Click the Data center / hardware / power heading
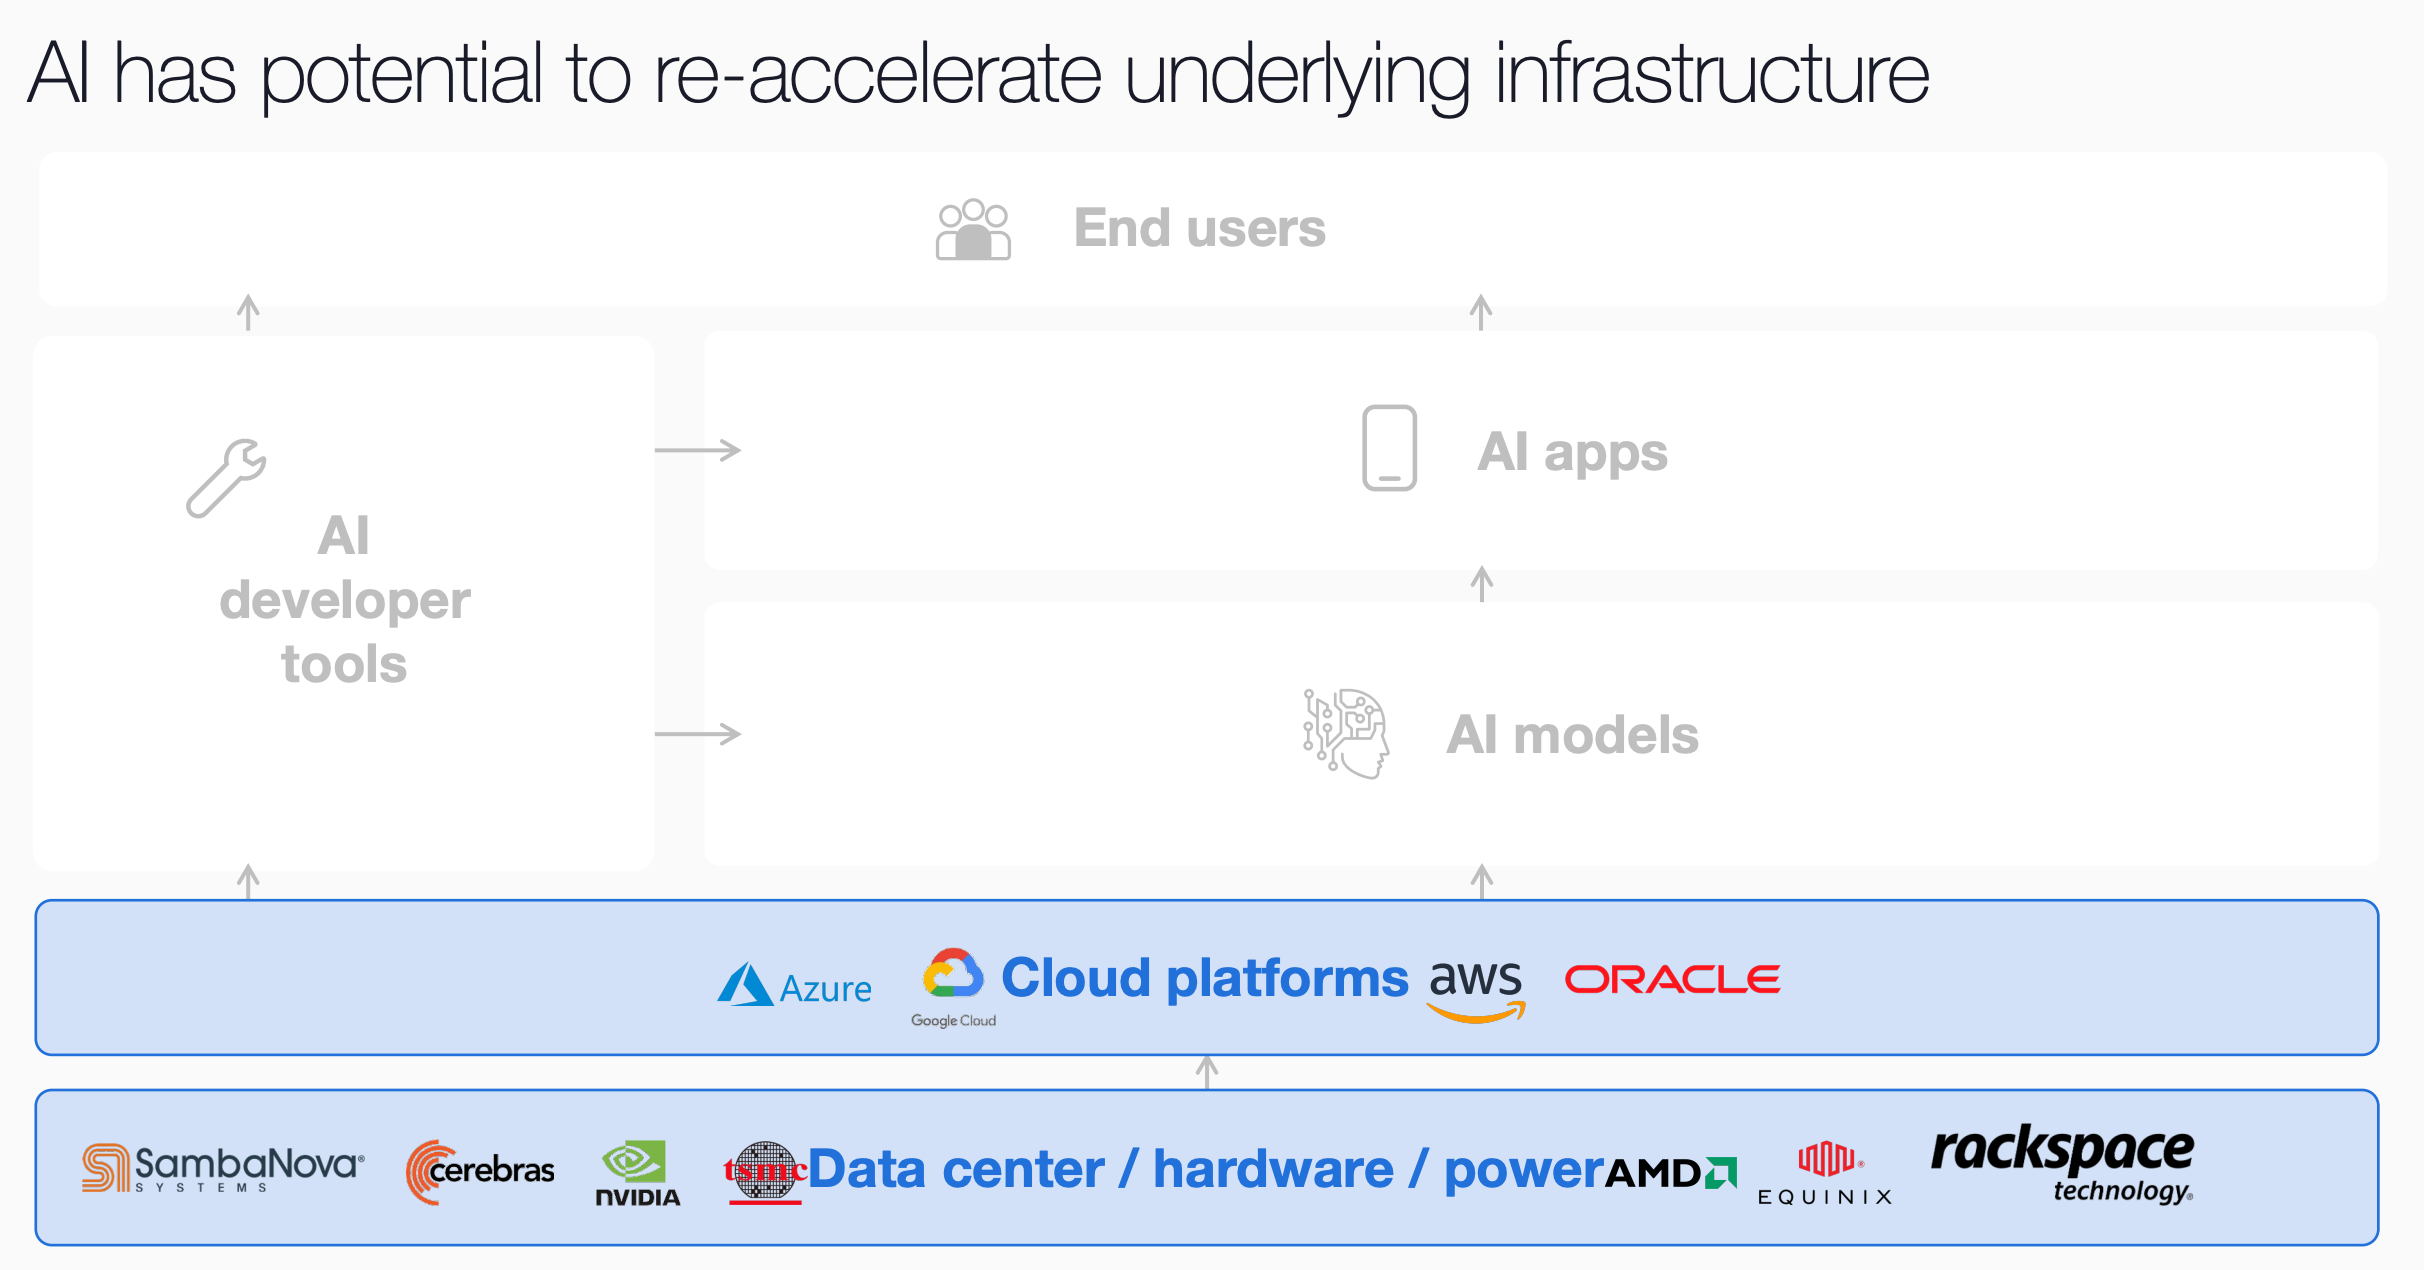 (1205, 1169)
